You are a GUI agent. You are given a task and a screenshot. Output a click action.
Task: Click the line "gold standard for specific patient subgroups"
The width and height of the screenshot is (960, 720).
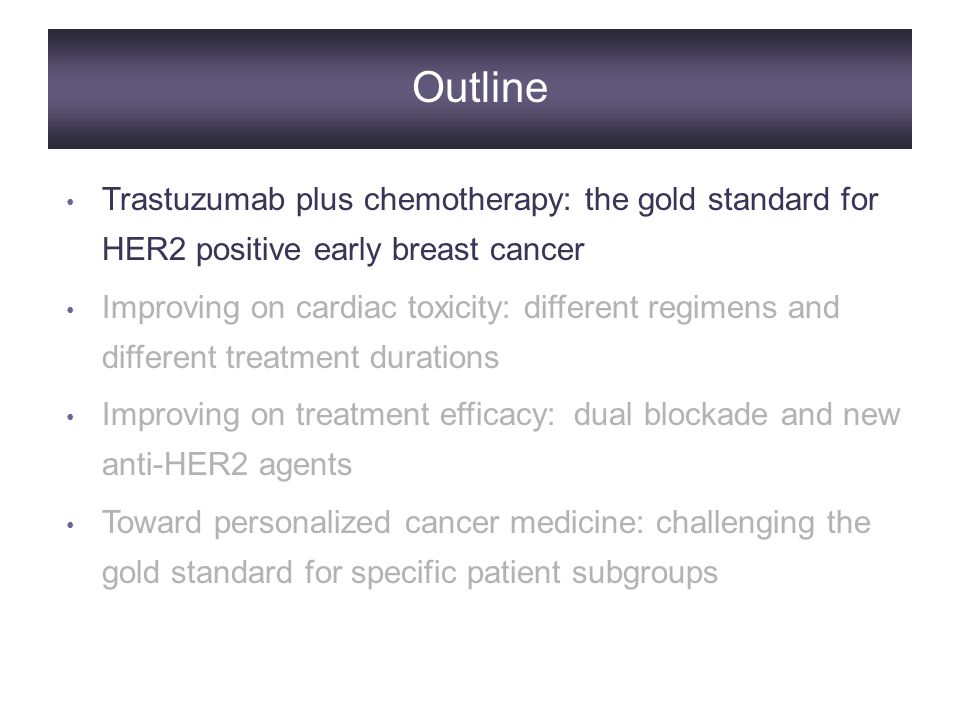(410, 574)
